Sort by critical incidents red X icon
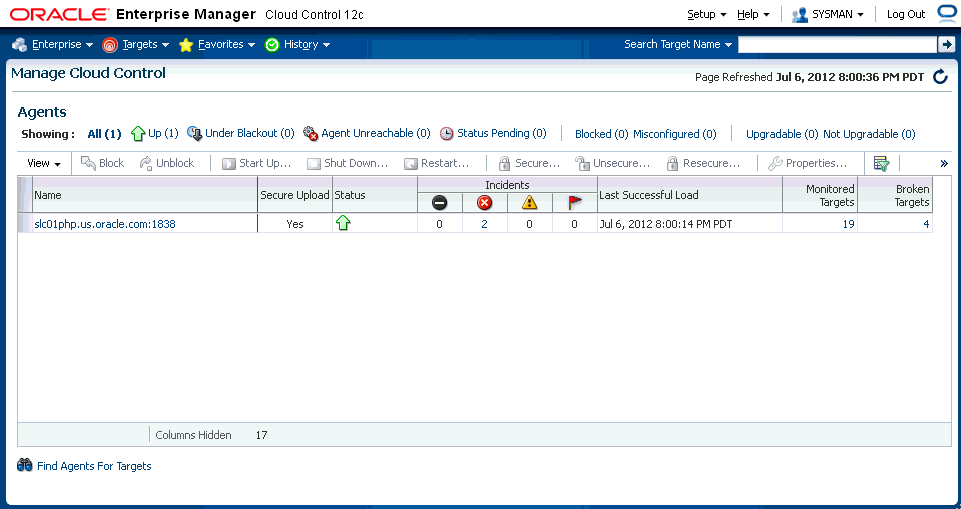 coord(484,203)
